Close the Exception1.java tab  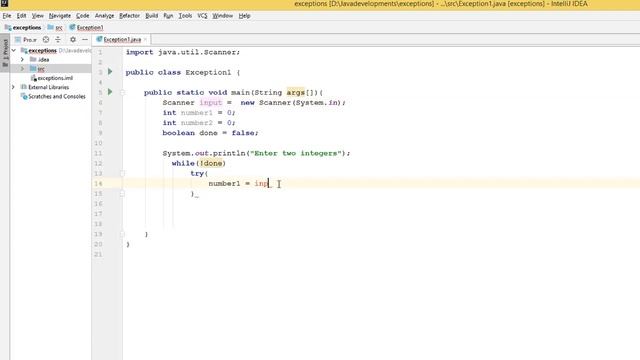145,40
